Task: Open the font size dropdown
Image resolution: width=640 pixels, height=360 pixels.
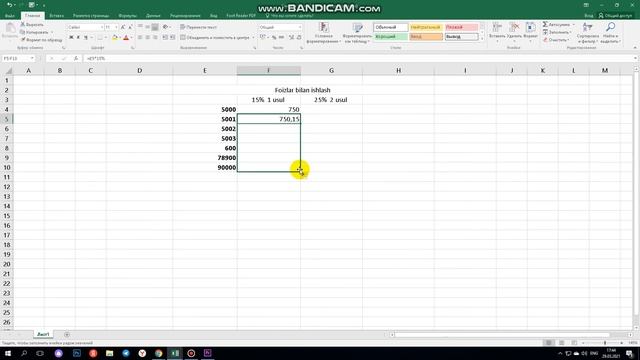Action: point(116,27)
